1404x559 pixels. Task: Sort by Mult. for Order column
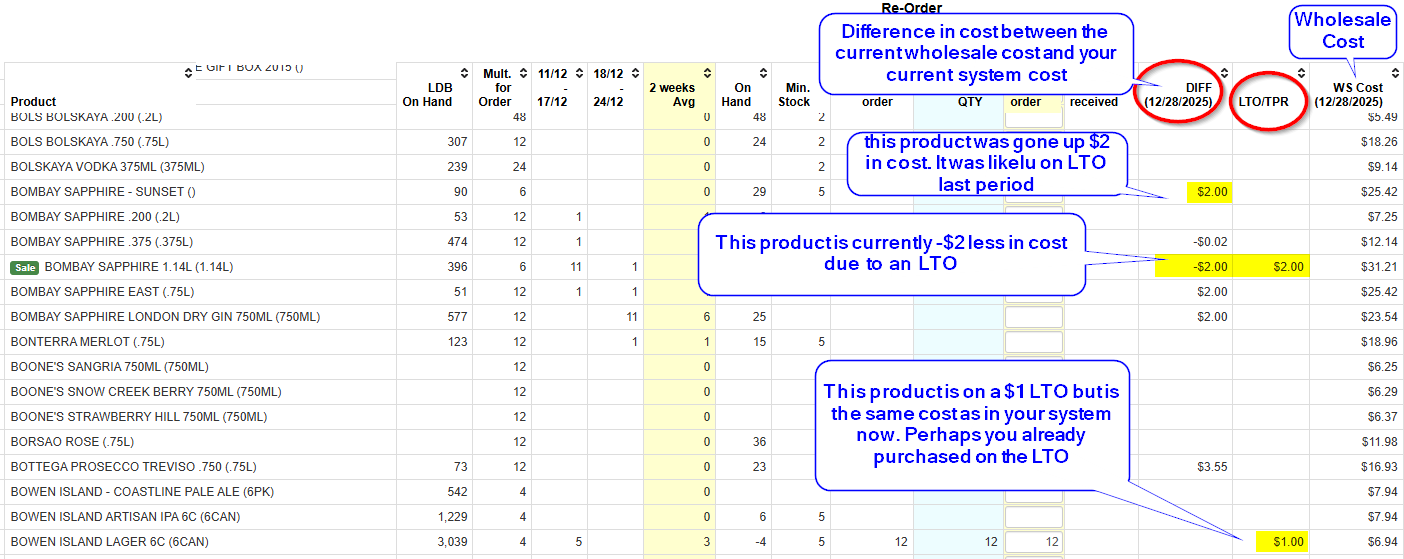pyautogui.click(x=523, y=73)
